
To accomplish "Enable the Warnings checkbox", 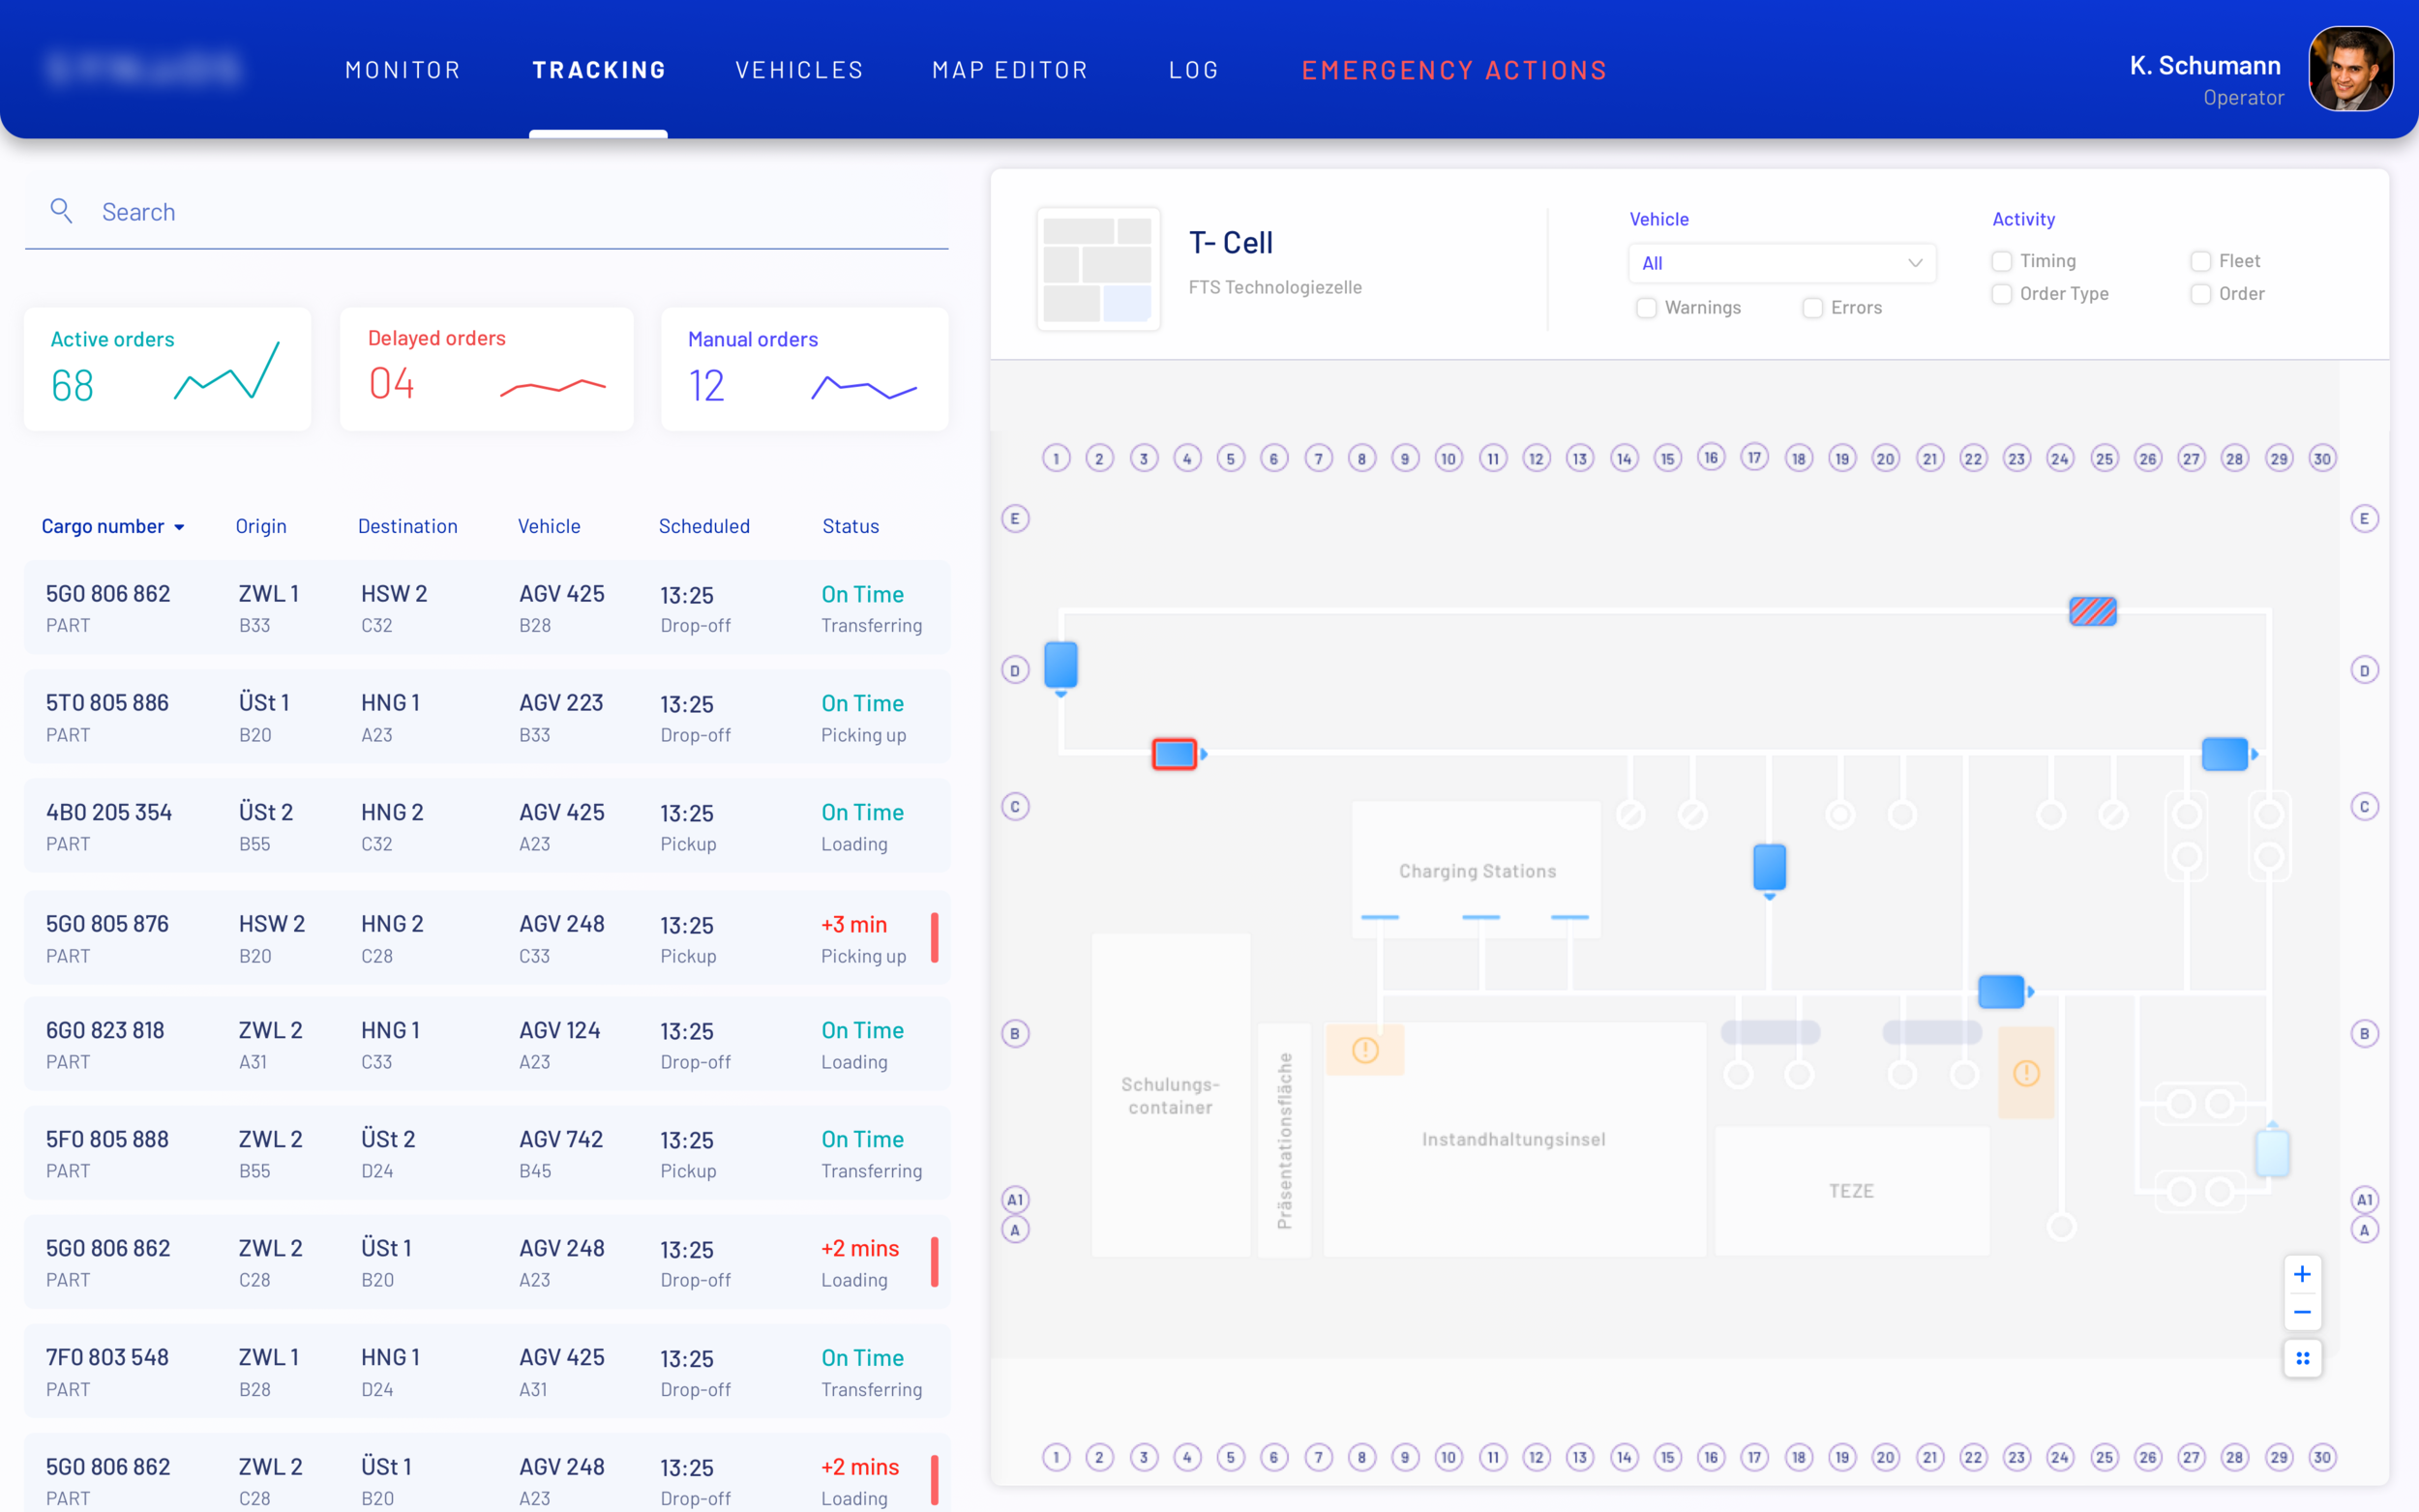I will point(1646,308).
